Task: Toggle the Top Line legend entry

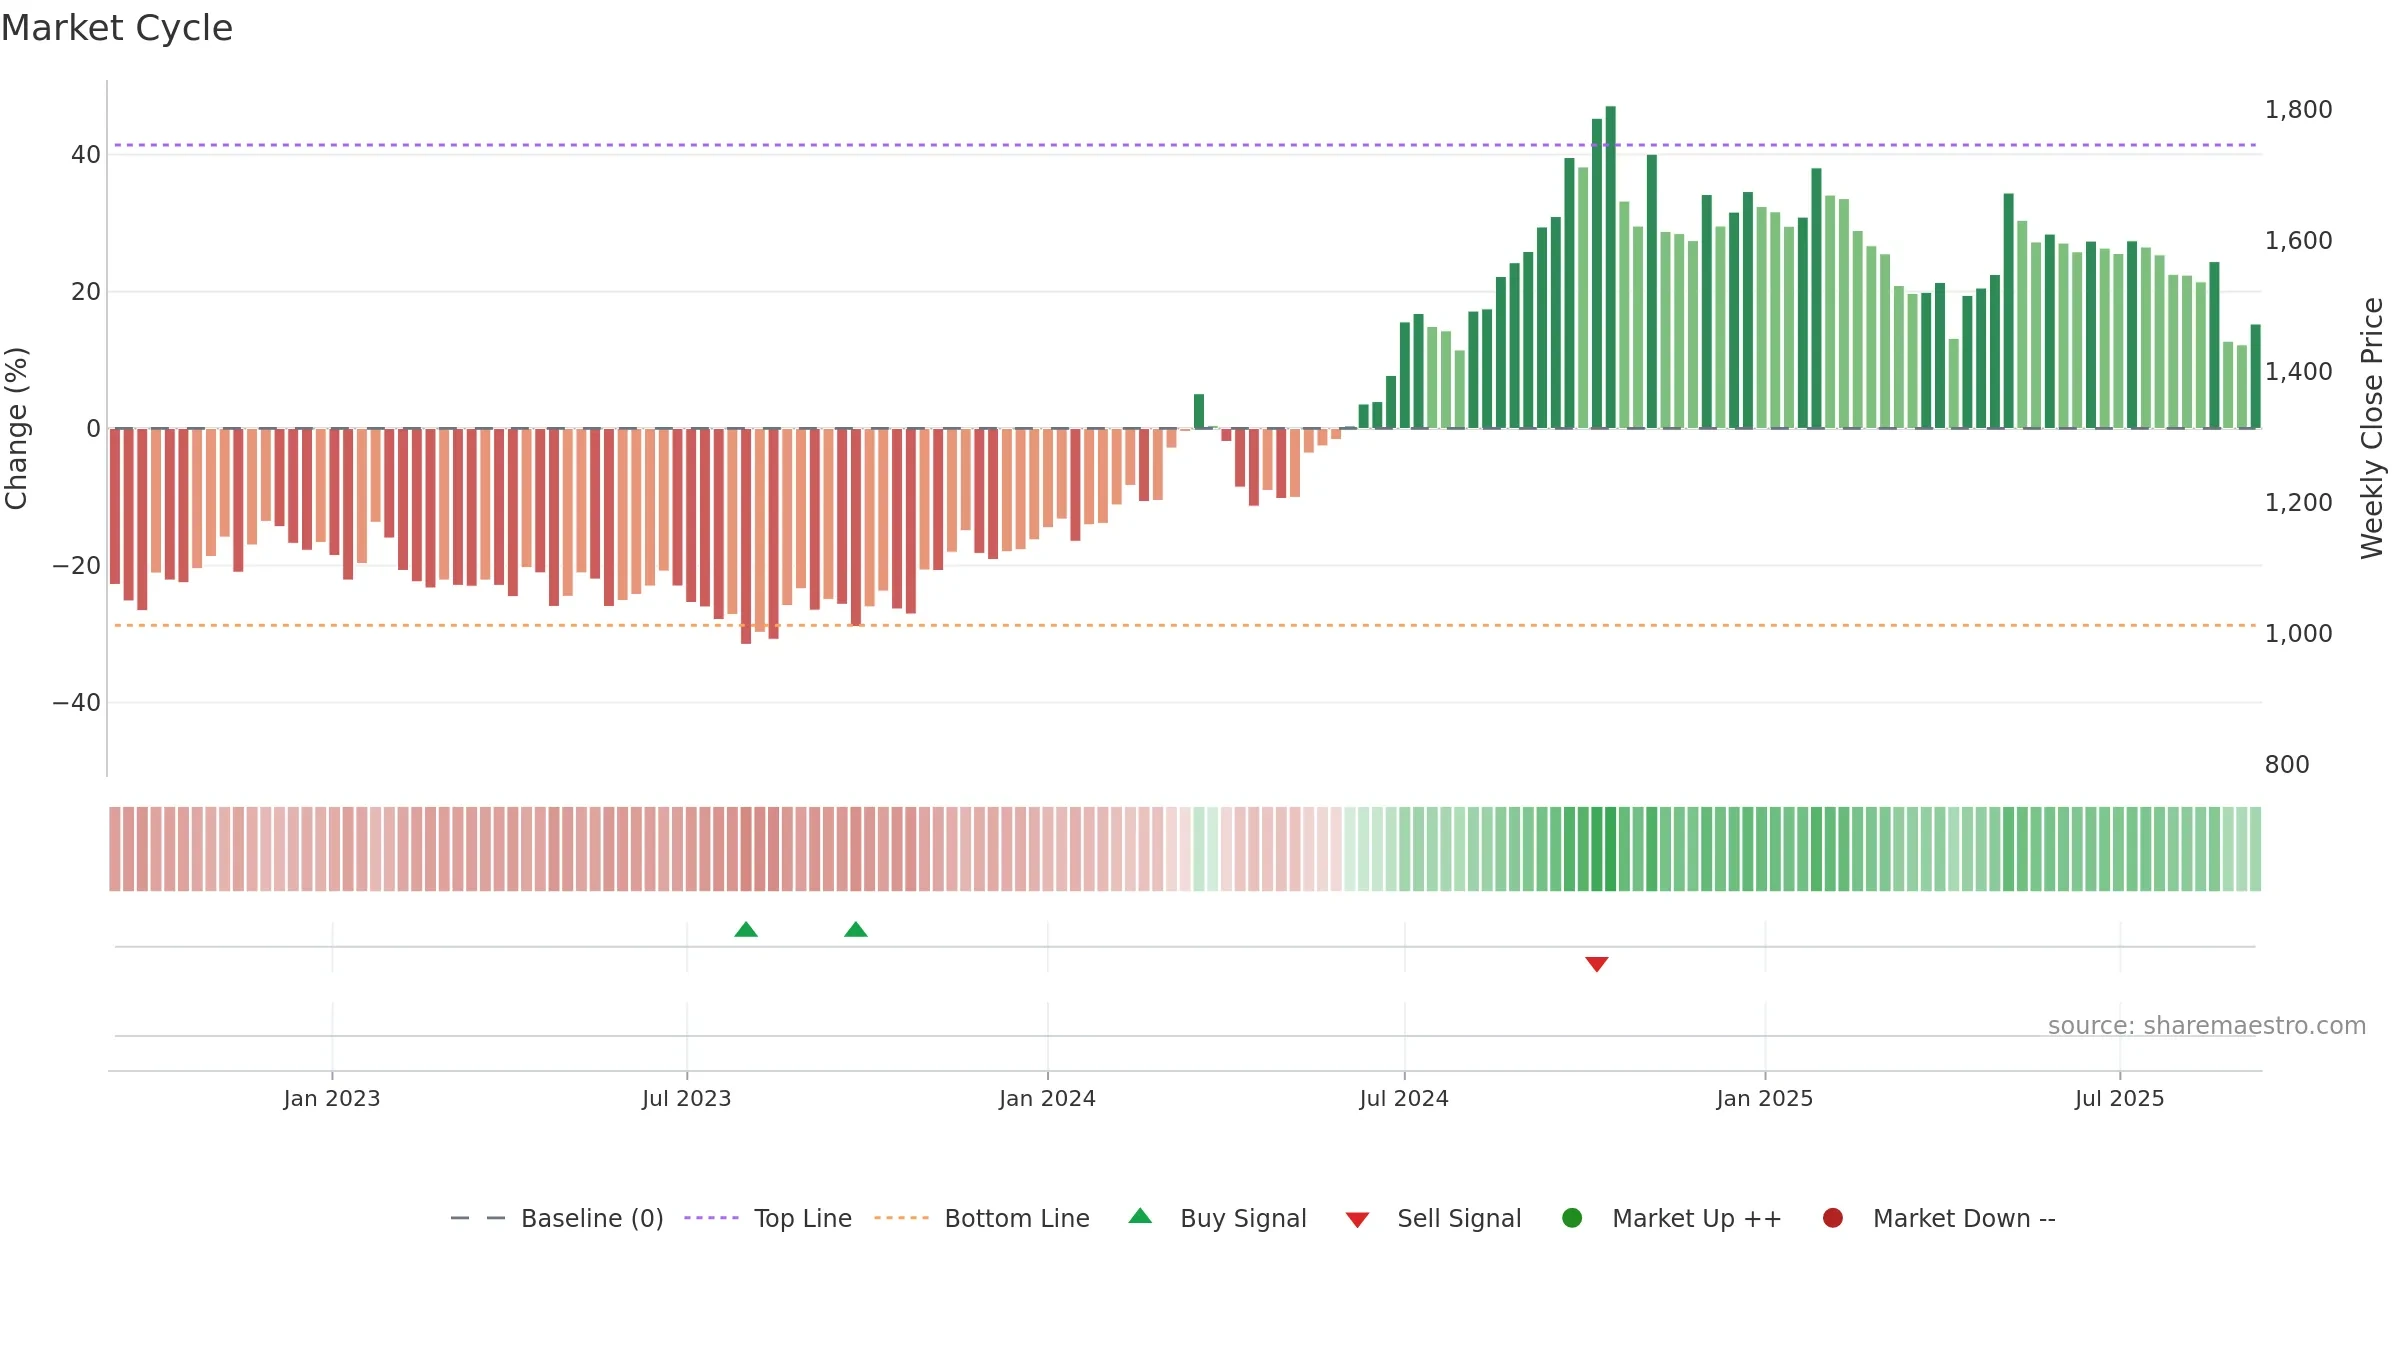Action: 768,1218
